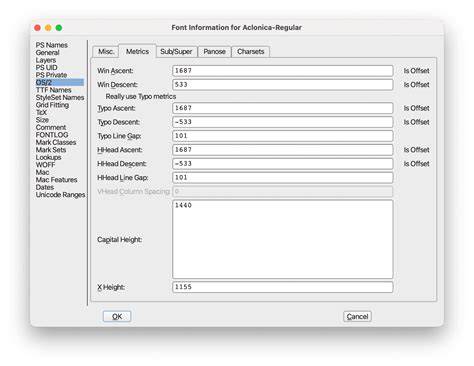The image size is (474, 366).
Task: Click the Typo Line Gap field
Action: (283, 136)
